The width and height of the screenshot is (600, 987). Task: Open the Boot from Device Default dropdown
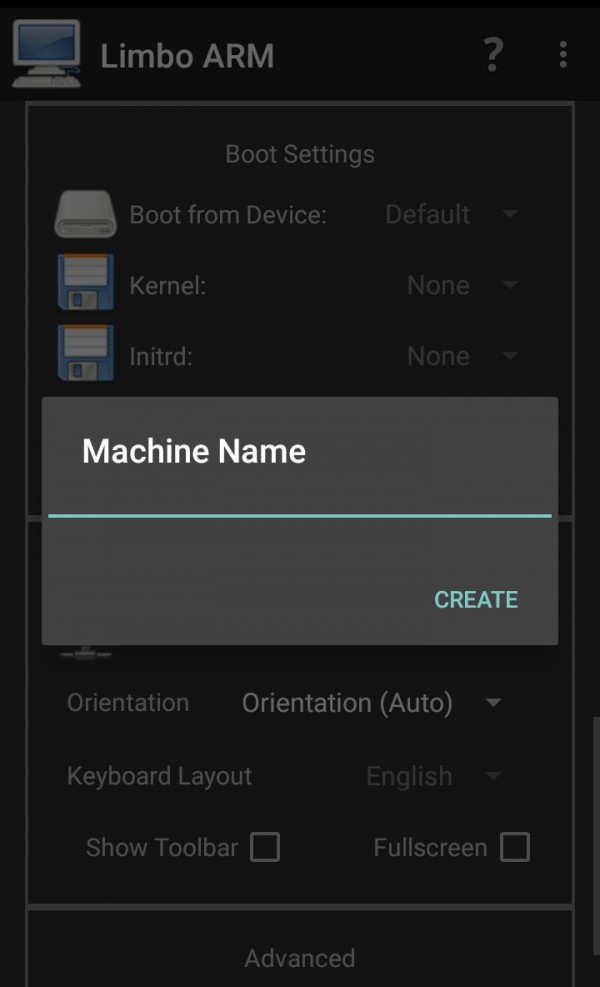click(x=451, y=215)
